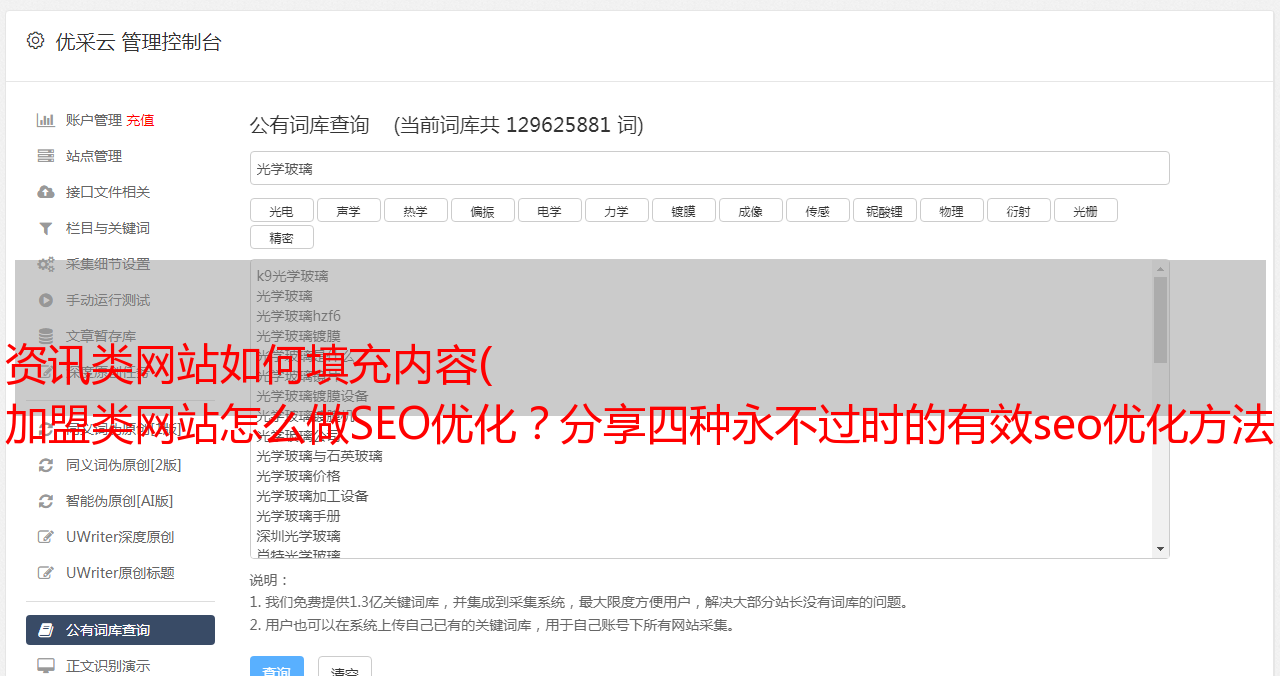Open 账户管理 bar chart icon
Viewport: 1280px width, 676px height.
coord(46,120)
